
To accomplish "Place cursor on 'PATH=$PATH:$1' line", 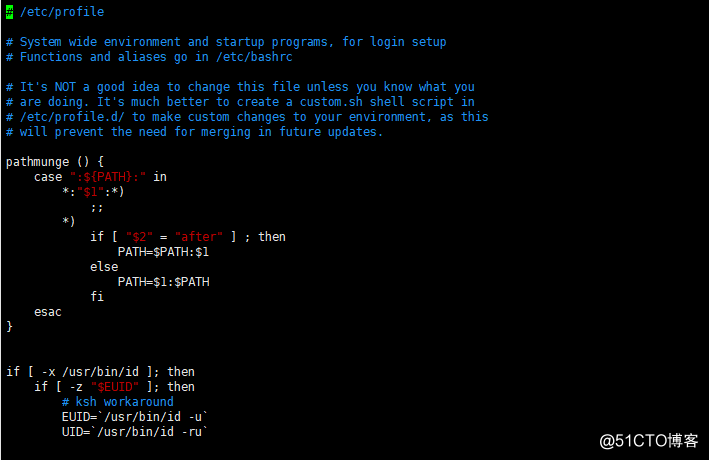I will pos(163,252).
